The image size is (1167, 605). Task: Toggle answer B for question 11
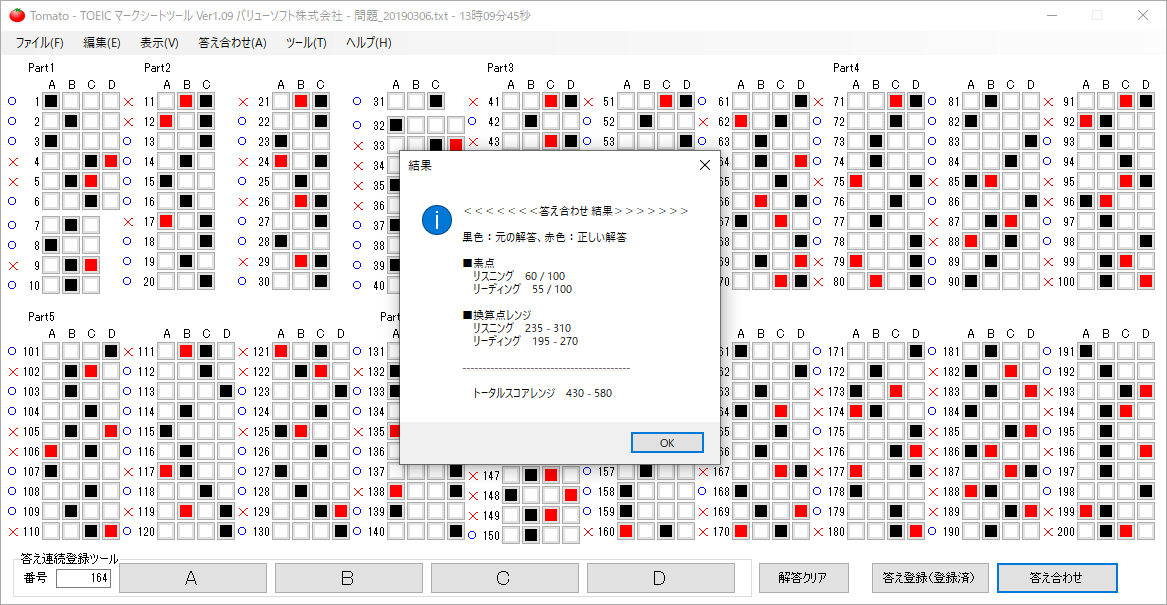point(186,101)
